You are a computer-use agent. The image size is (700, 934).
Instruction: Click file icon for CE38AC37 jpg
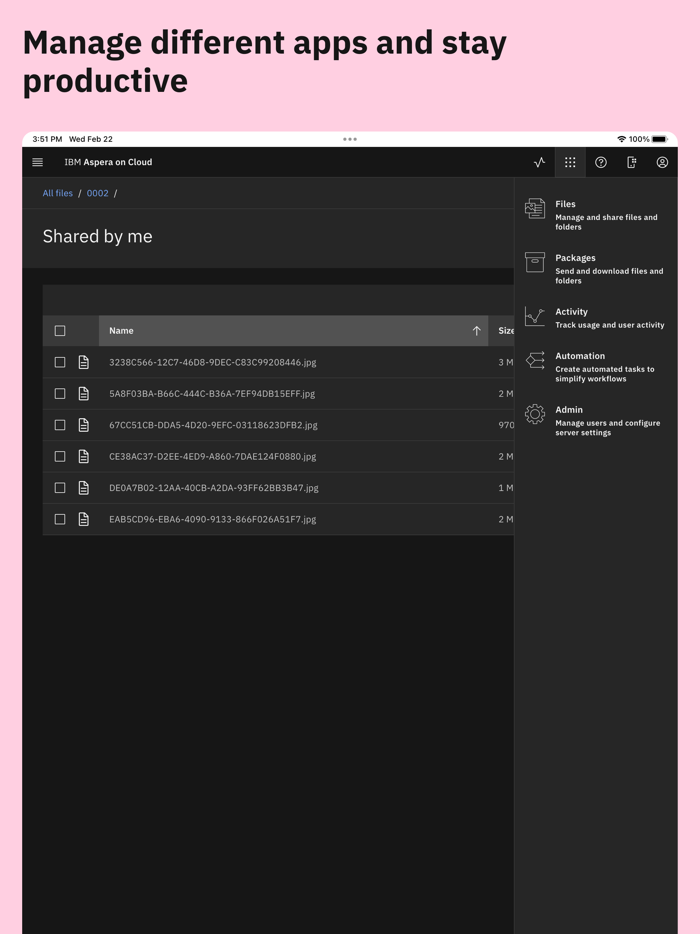(x=83, y=456)
